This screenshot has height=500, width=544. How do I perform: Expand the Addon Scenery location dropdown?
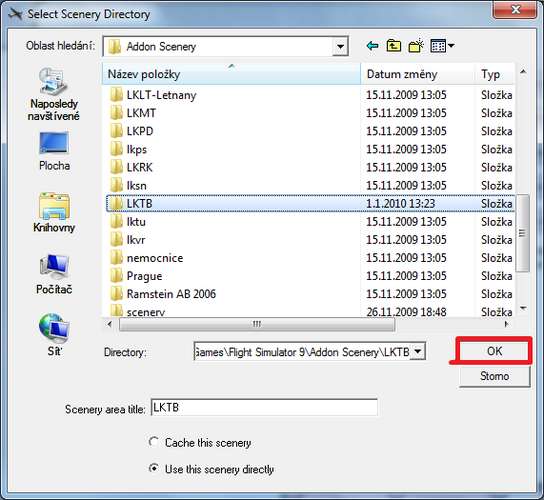tap(340, 46)
